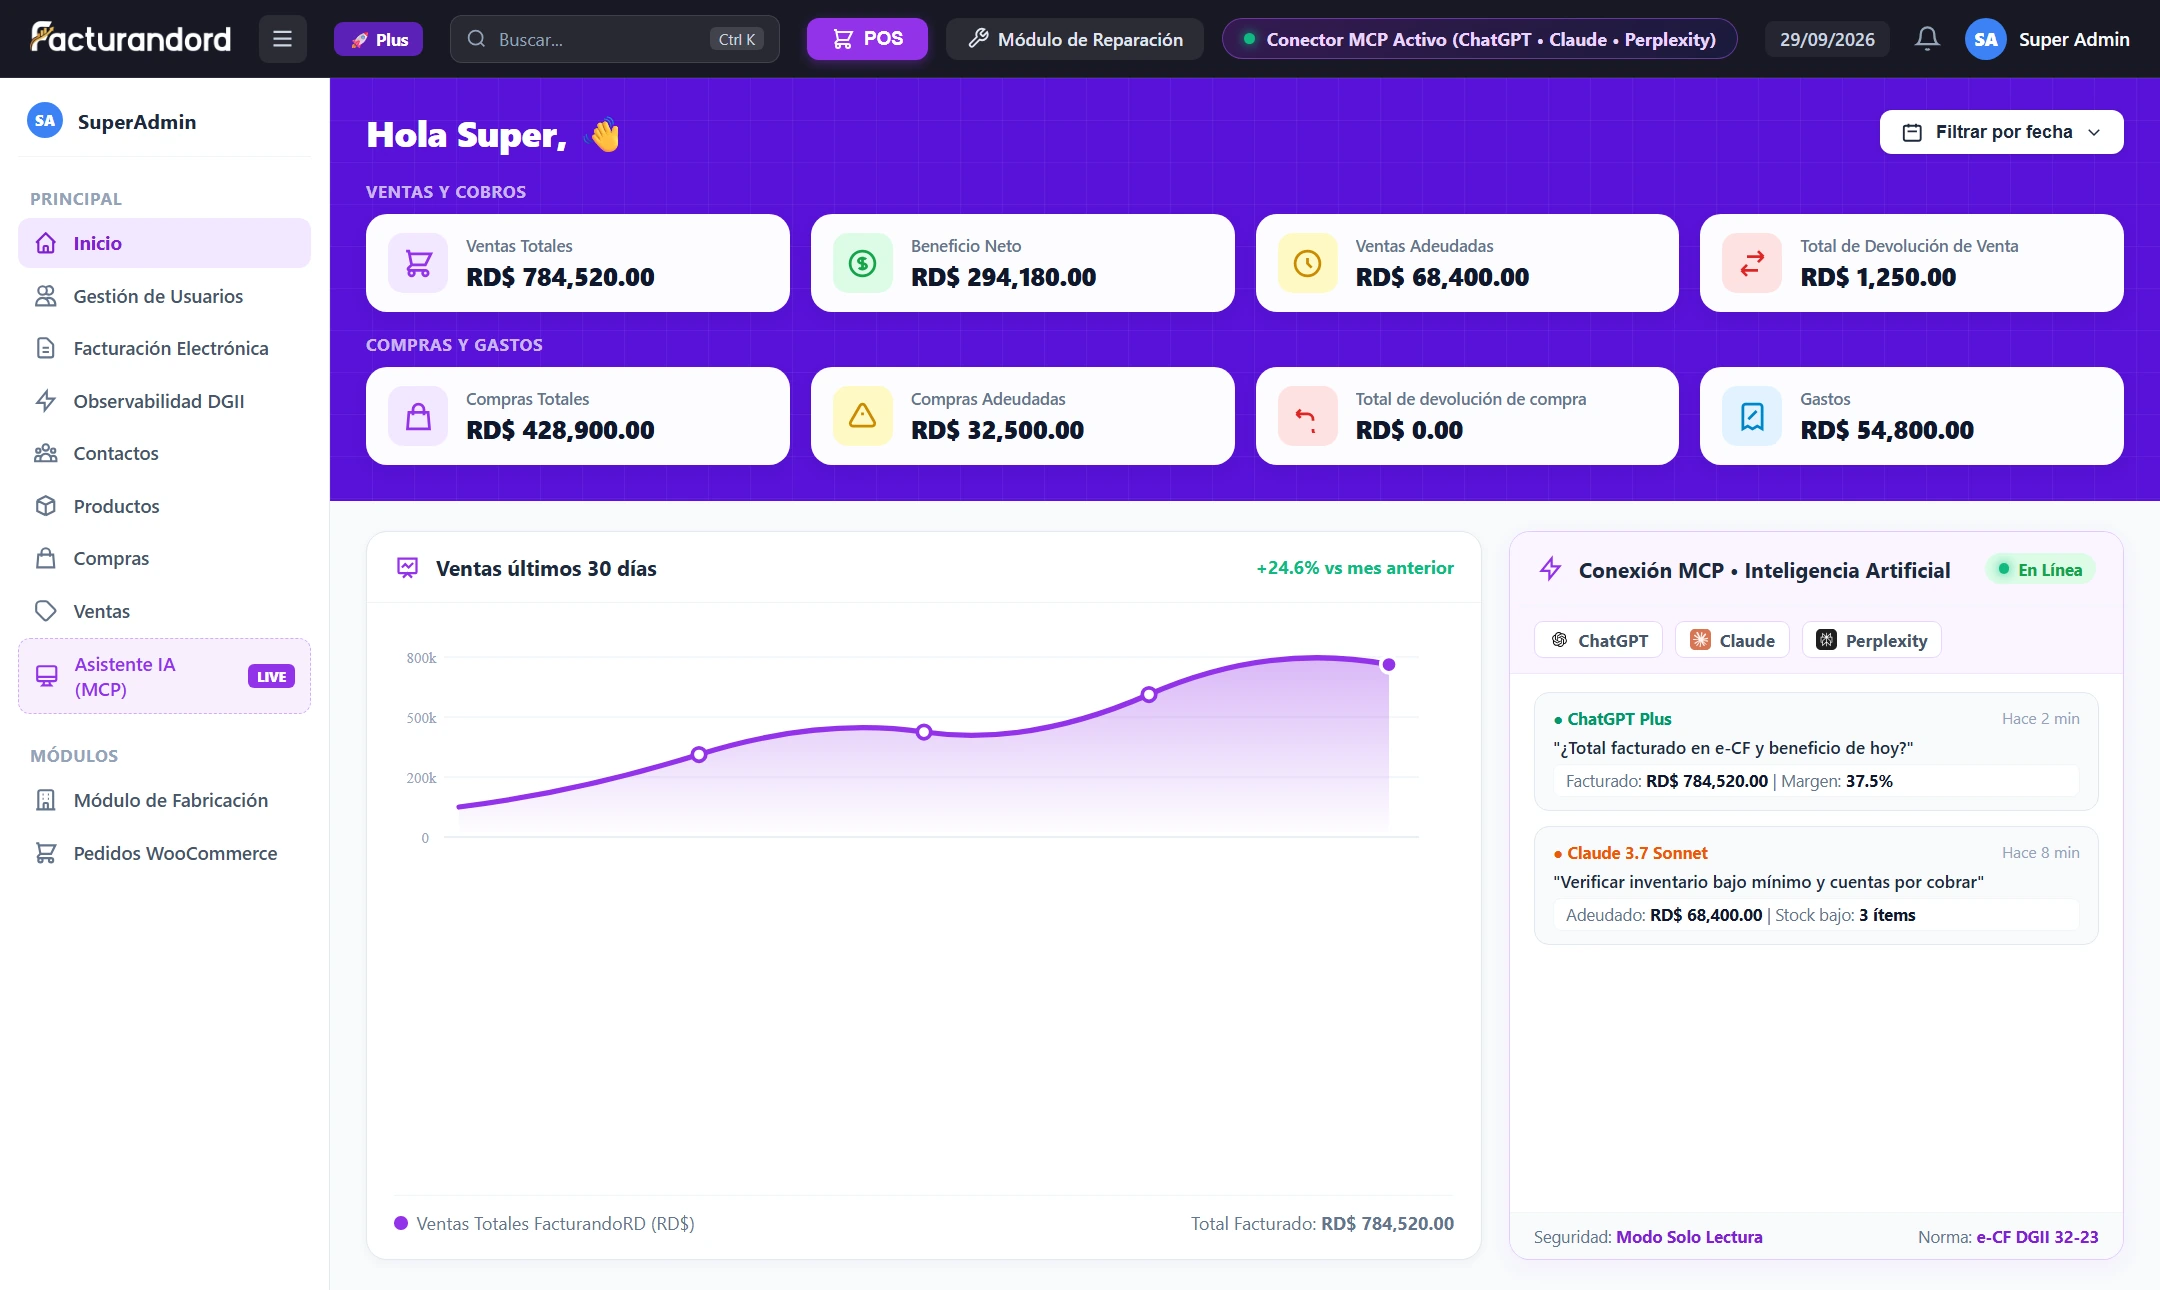Click the last data point on sales chart

[1388, 665]
